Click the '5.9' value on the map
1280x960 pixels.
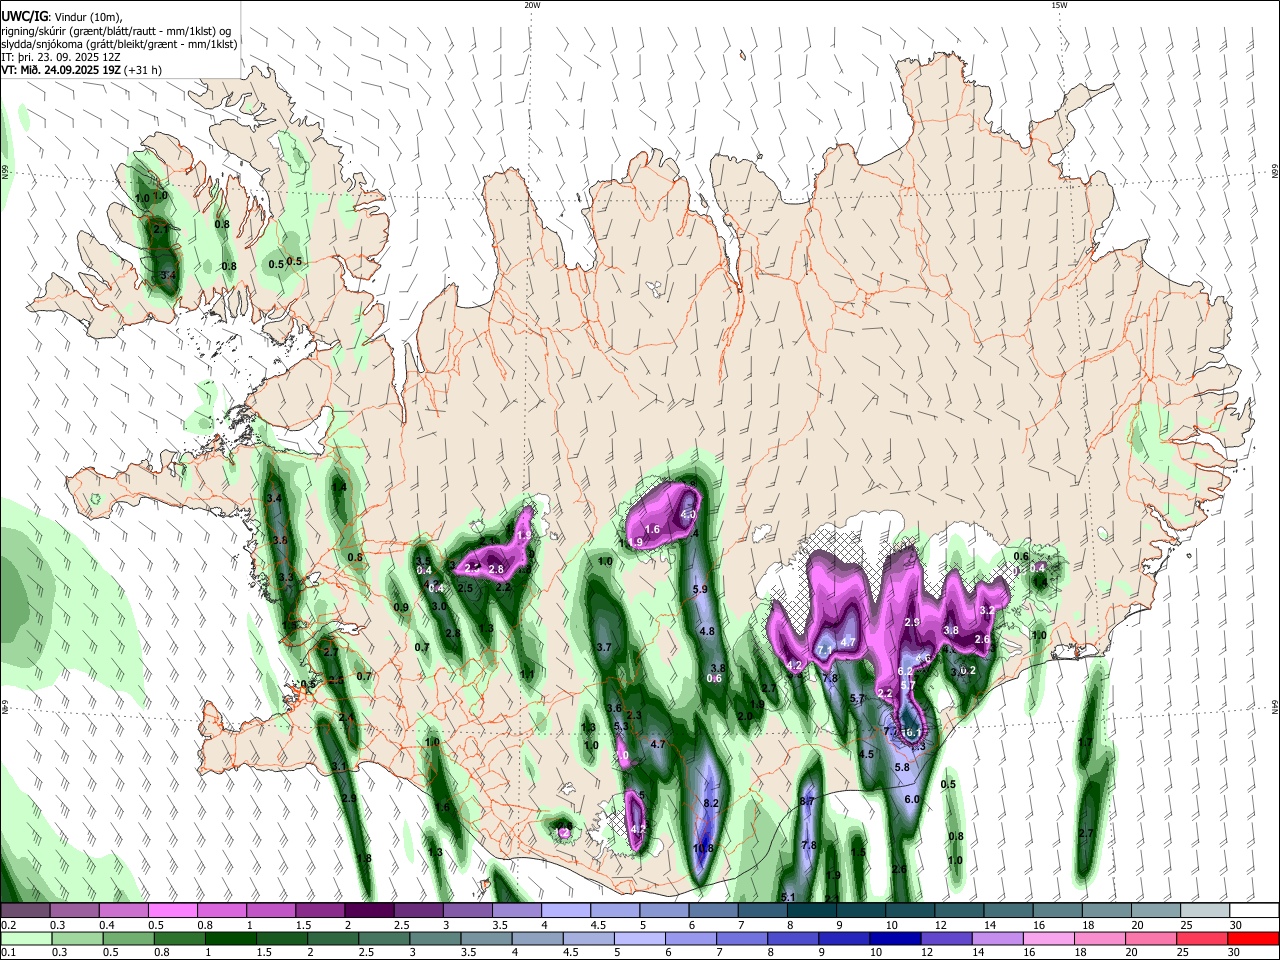point(700,589)
